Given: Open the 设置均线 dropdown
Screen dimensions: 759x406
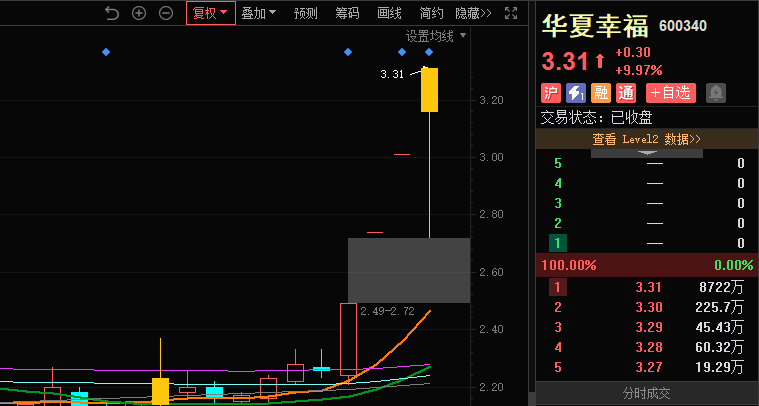Looking at the screenshot, I should (x=436, y=36).
